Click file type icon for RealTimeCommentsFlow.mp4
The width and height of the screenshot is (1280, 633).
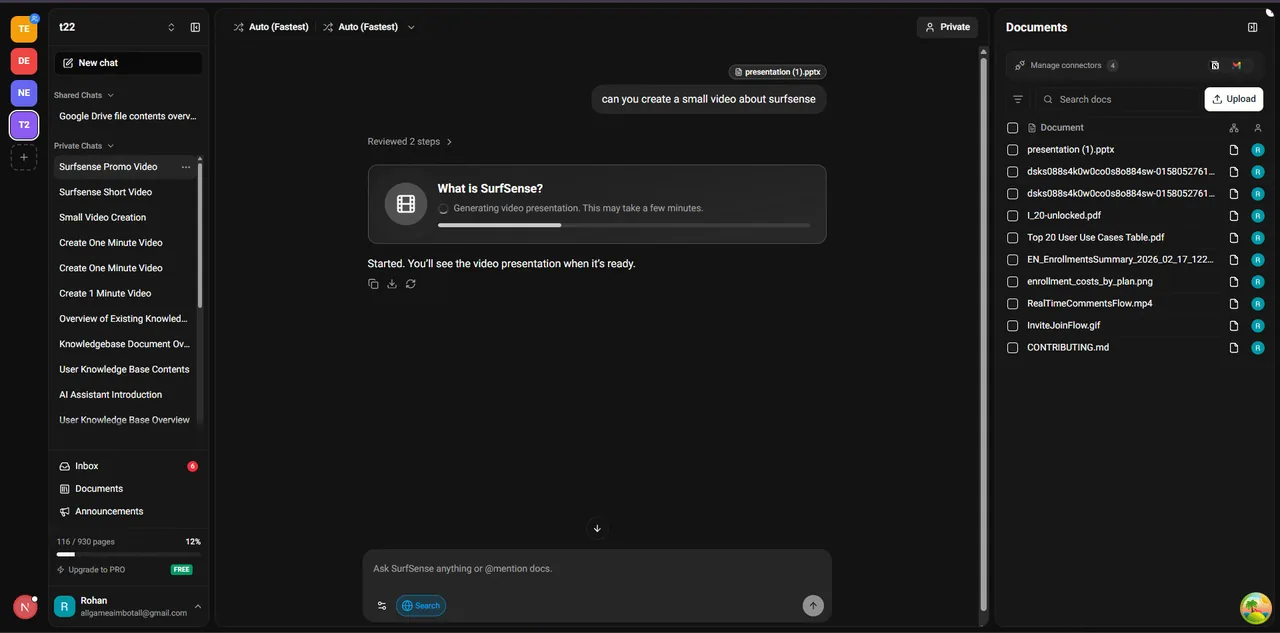(x=1234, y=304)
